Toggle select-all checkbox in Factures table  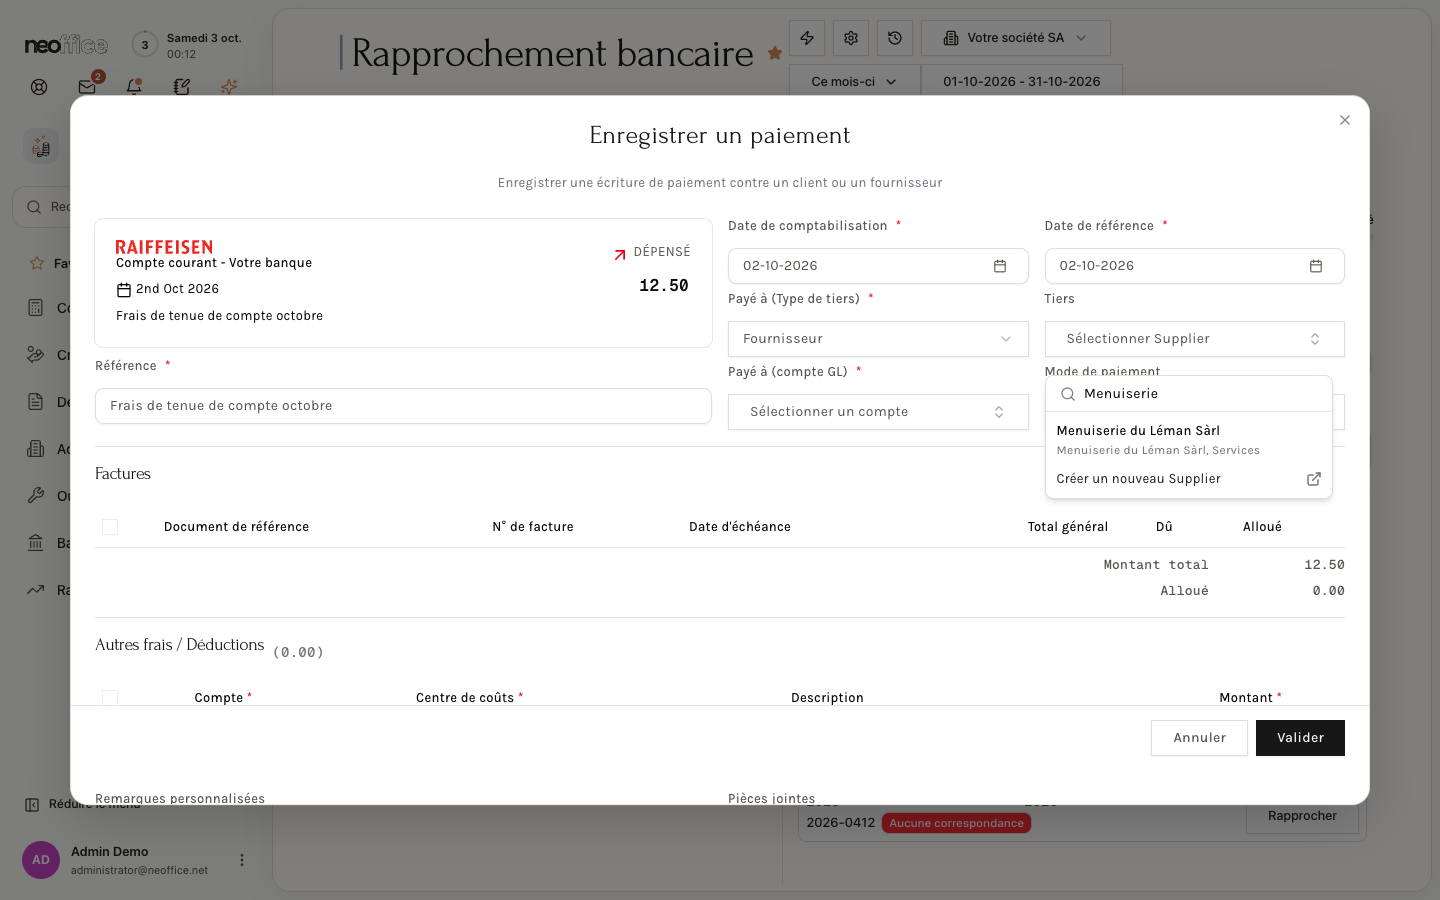[x=110, y=527]
